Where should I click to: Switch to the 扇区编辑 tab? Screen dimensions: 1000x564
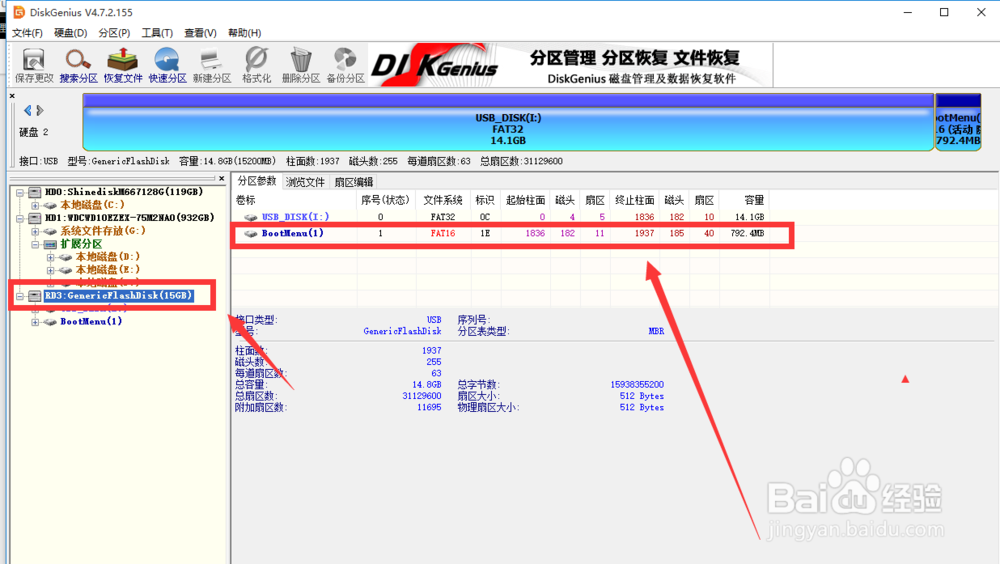click(x=353, y=182)
